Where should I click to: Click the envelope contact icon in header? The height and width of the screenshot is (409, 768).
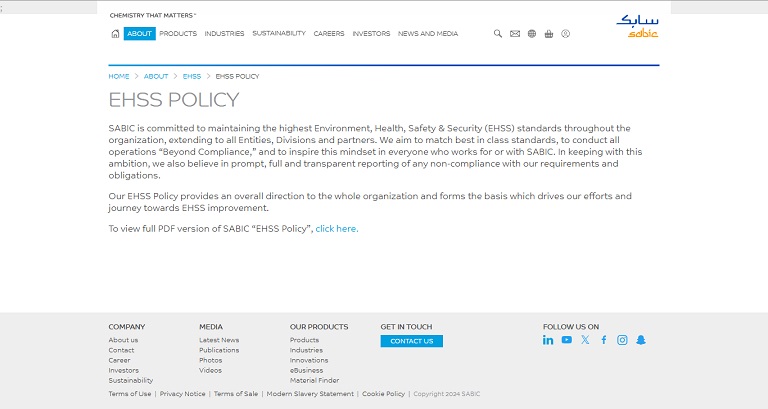515,34
